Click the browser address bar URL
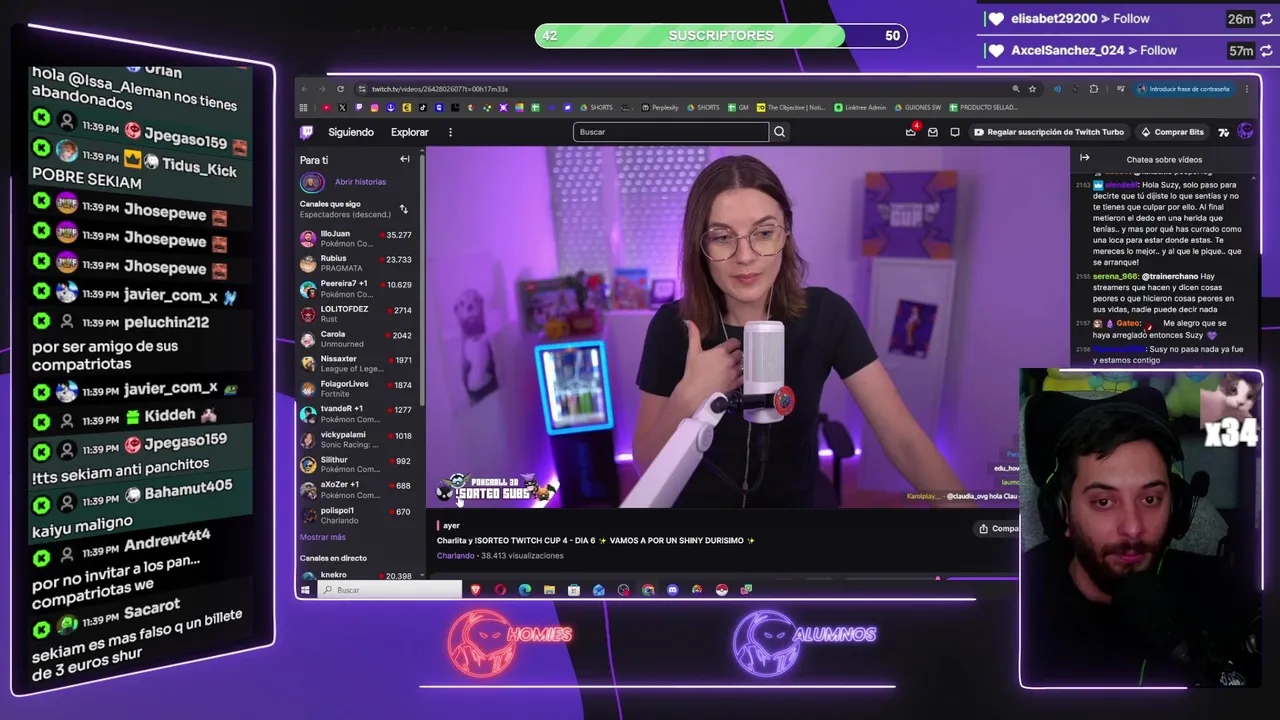 [x=439, y=89]
